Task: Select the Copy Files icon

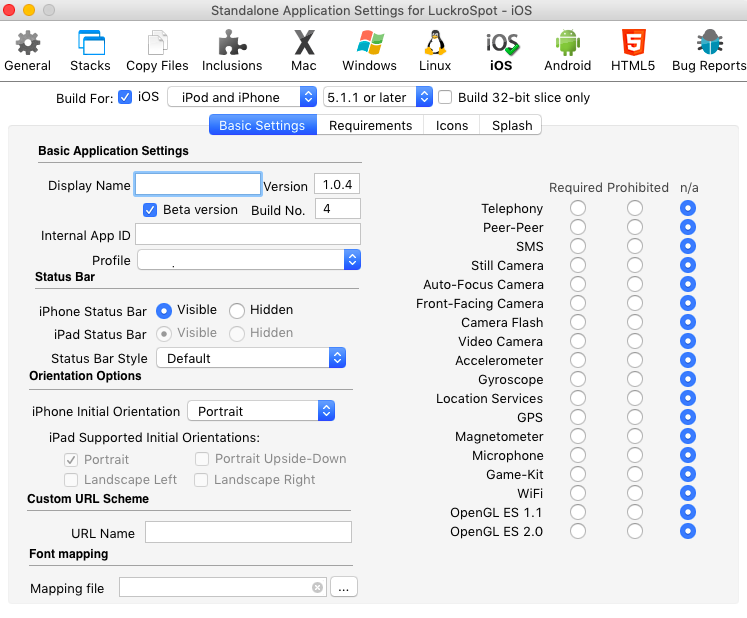Action: click(157, 50)
